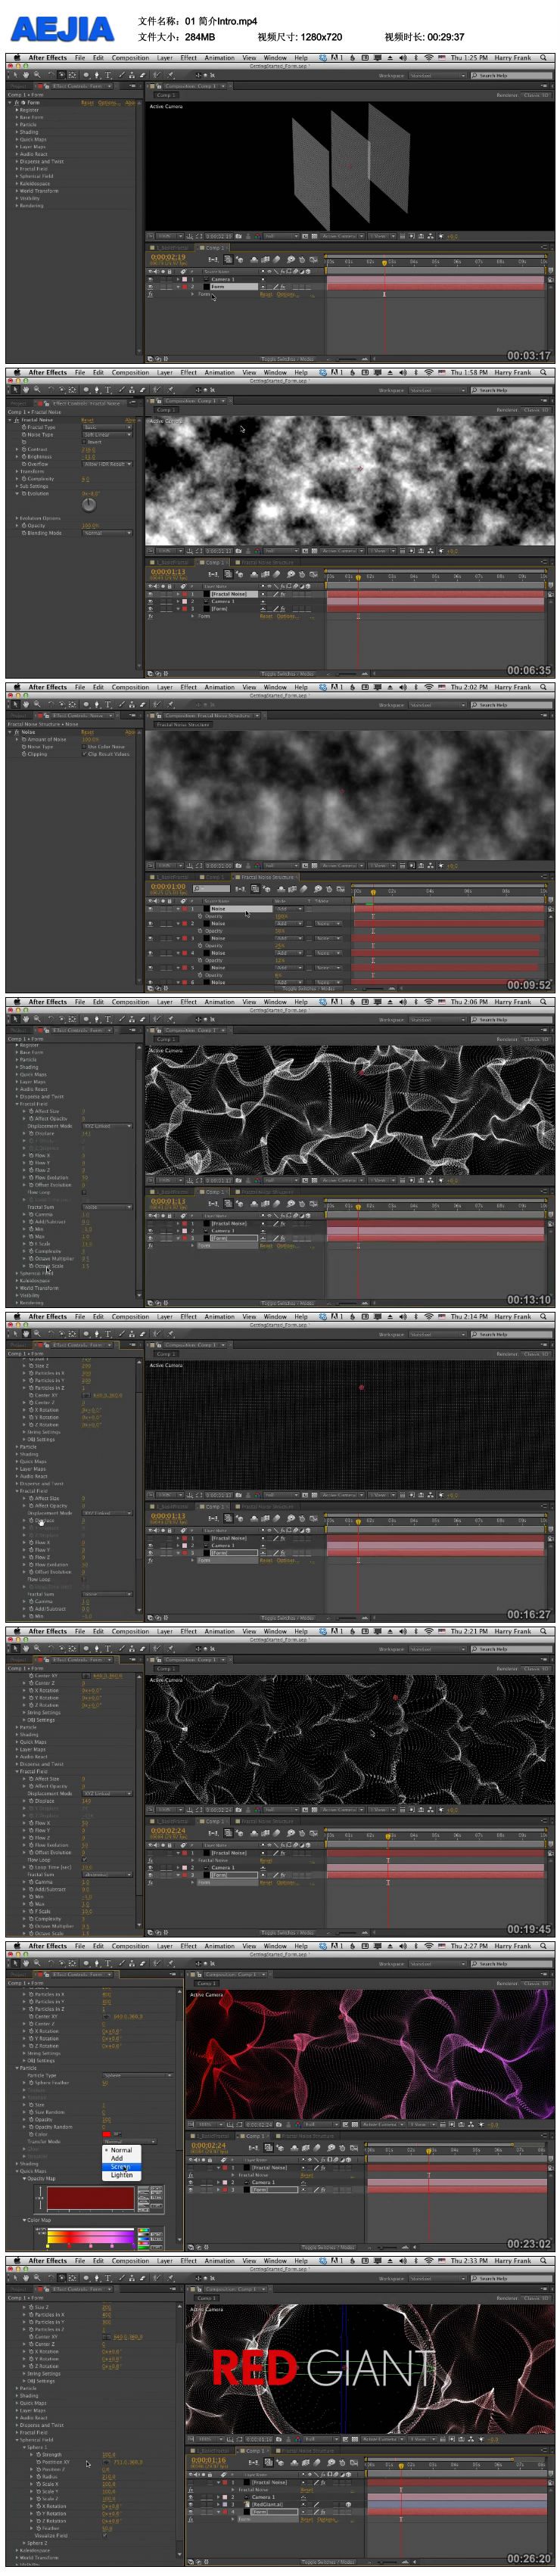Choose Lighten from the transfer mode popup

pos(121,2174)
